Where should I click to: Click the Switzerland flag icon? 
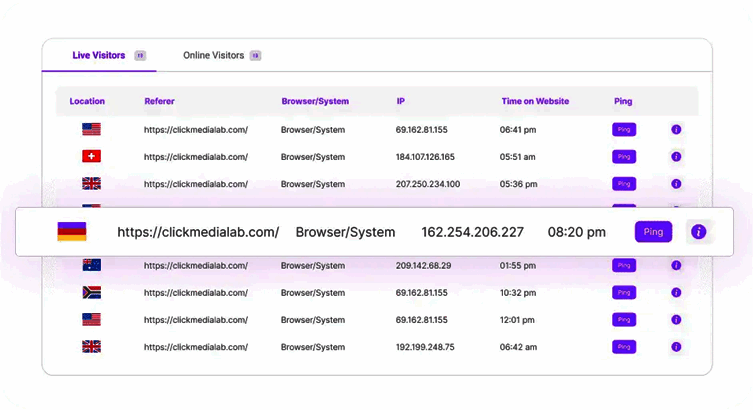(x=92, y=157)
